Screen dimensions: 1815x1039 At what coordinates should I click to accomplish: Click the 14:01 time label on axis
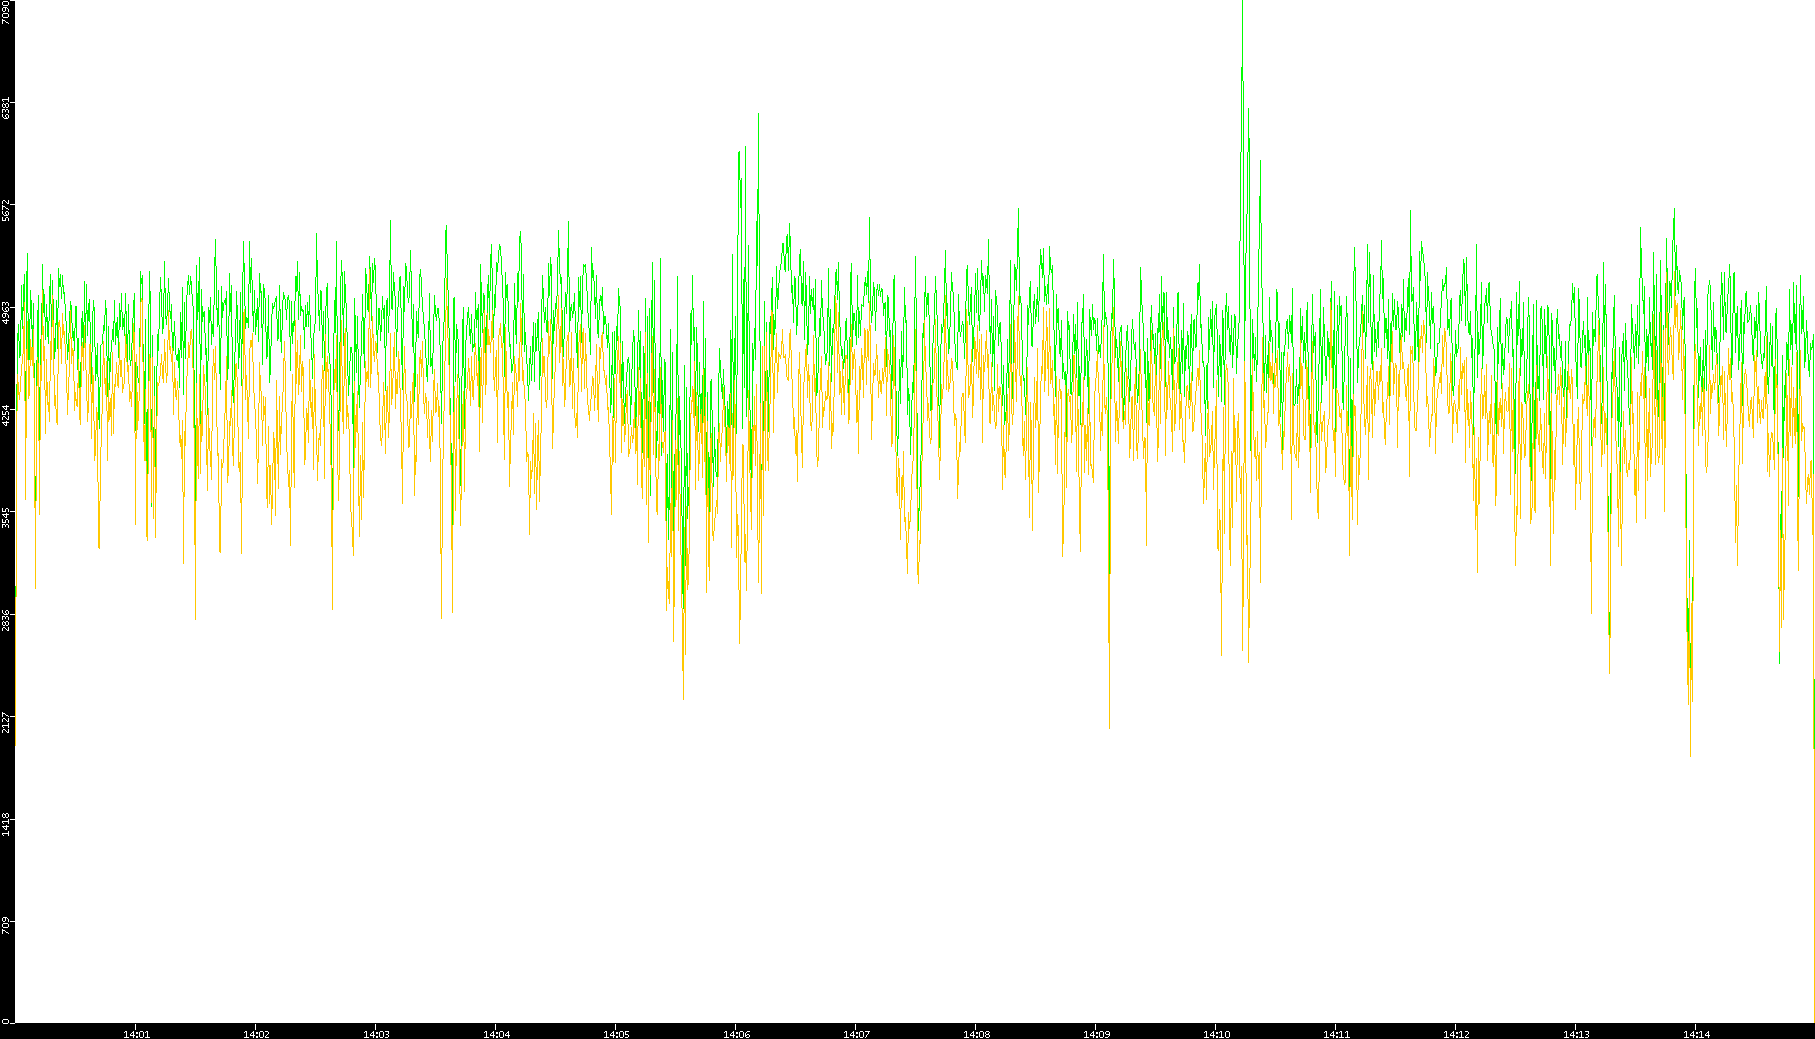[136, 1033]
